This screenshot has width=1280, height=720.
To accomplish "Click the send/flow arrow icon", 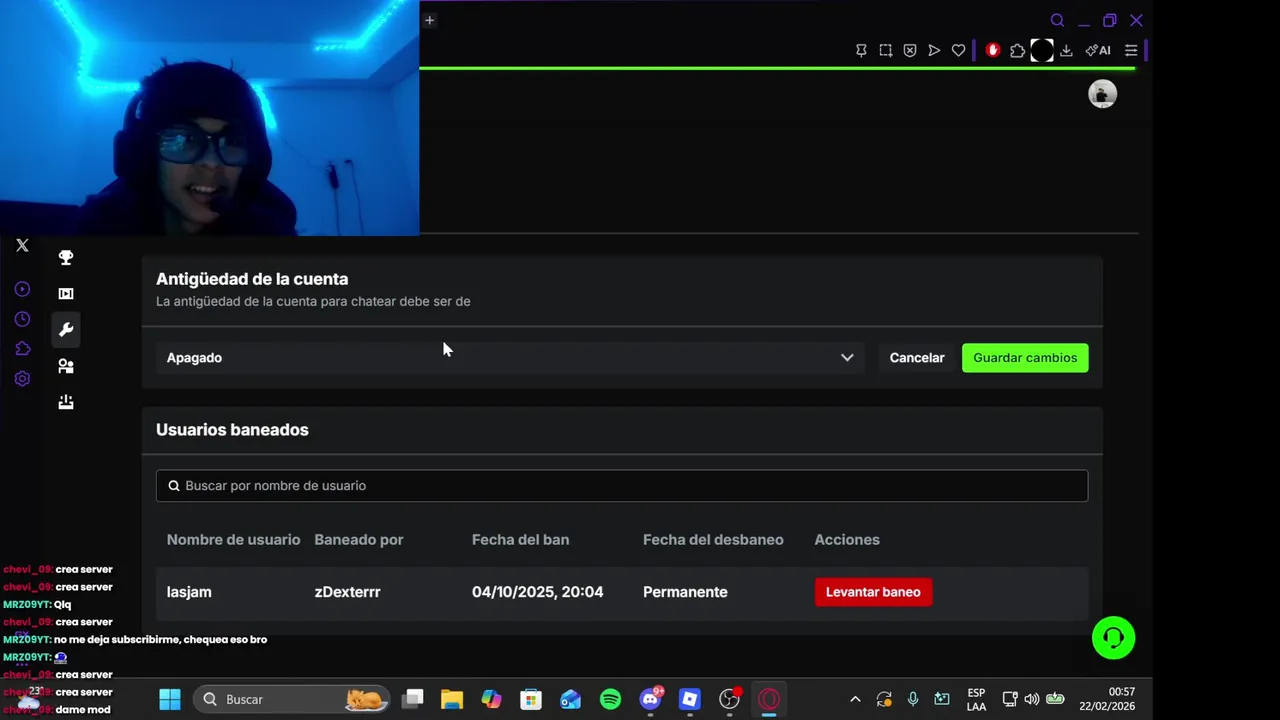I will 934,50.
